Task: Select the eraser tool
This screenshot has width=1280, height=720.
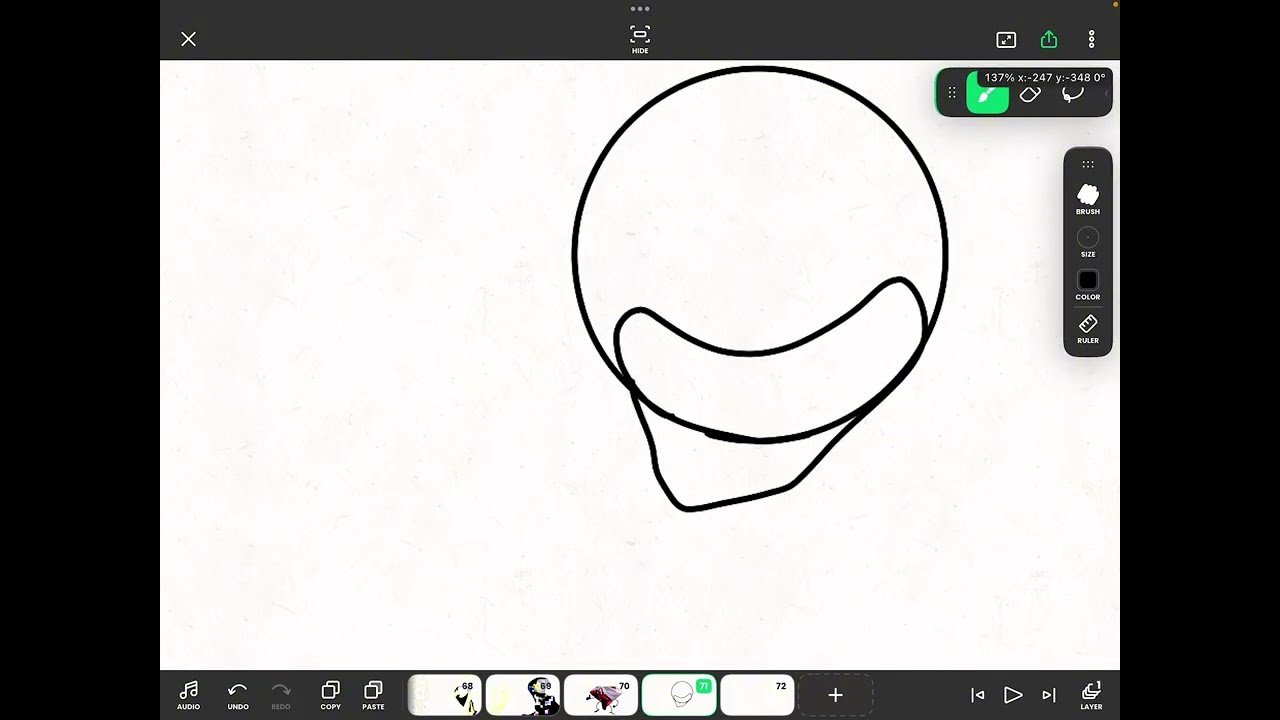Action: [1030, 94]
